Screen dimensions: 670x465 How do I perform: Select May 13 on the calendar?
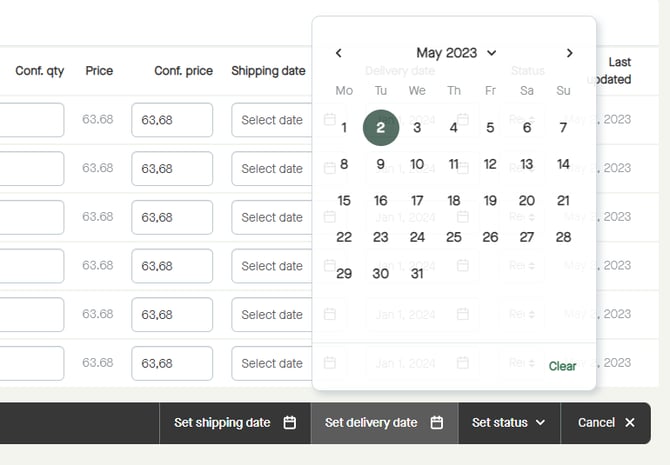527,164
